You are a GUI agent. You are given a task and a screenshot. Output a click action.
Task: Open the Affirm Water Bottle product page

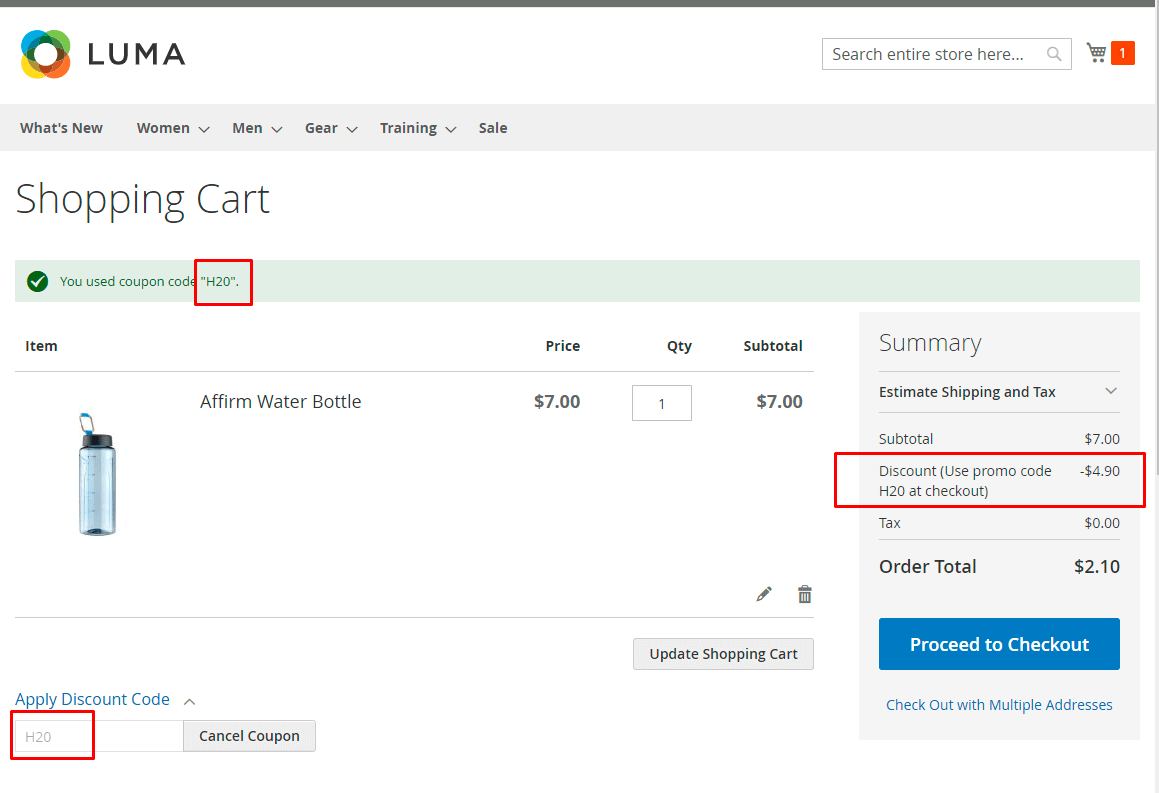point(281,401)
